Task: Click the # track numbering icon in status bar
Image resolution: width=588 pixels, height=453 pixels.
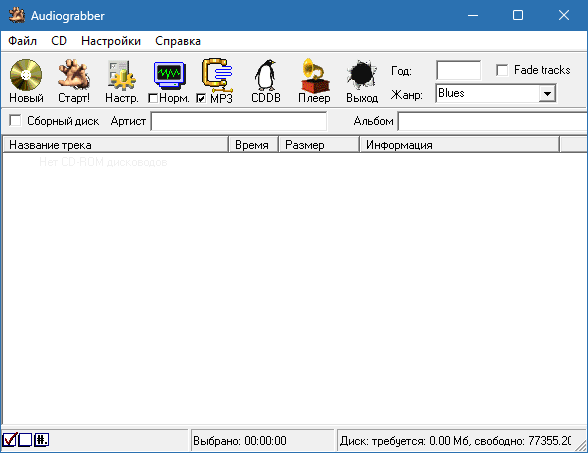Action: tap(41, 440)
